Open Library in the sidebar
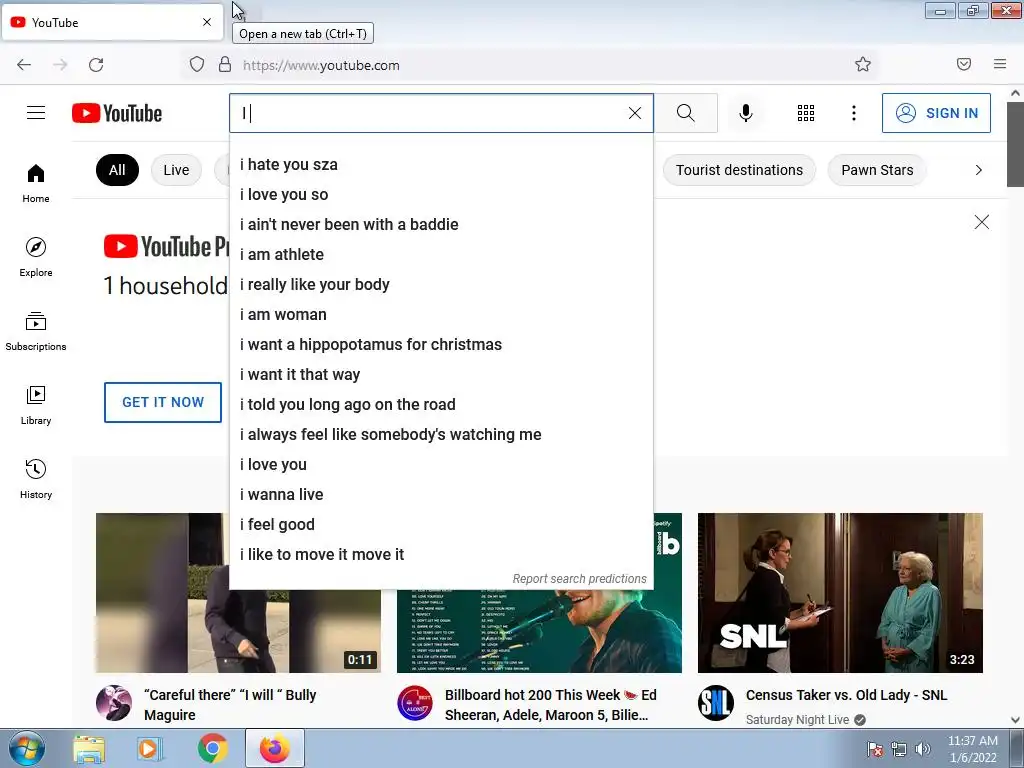The height and width of the screenshot is (768, 1024). tap(36, 406)
